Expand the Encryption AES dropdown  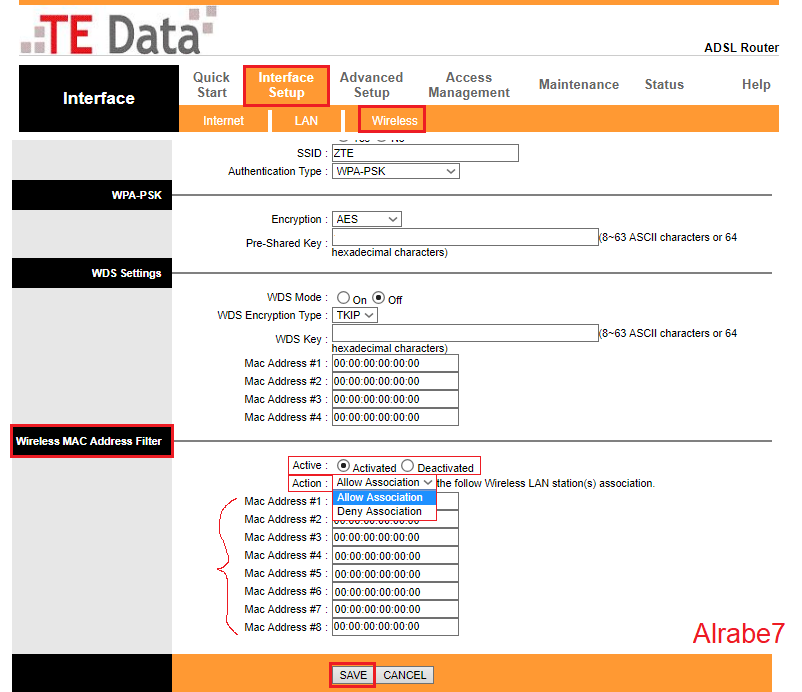pos(367,219)
